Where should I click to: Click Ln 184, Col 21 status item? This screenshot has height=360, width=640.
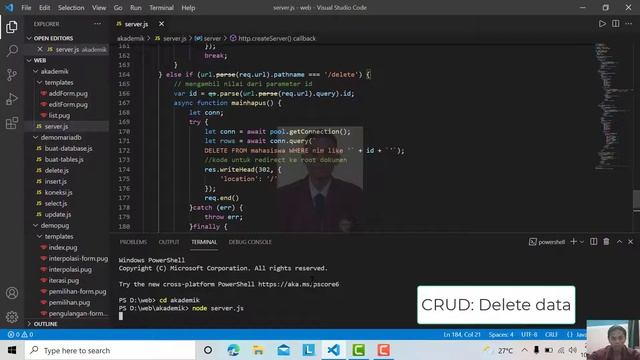point(462,334)
